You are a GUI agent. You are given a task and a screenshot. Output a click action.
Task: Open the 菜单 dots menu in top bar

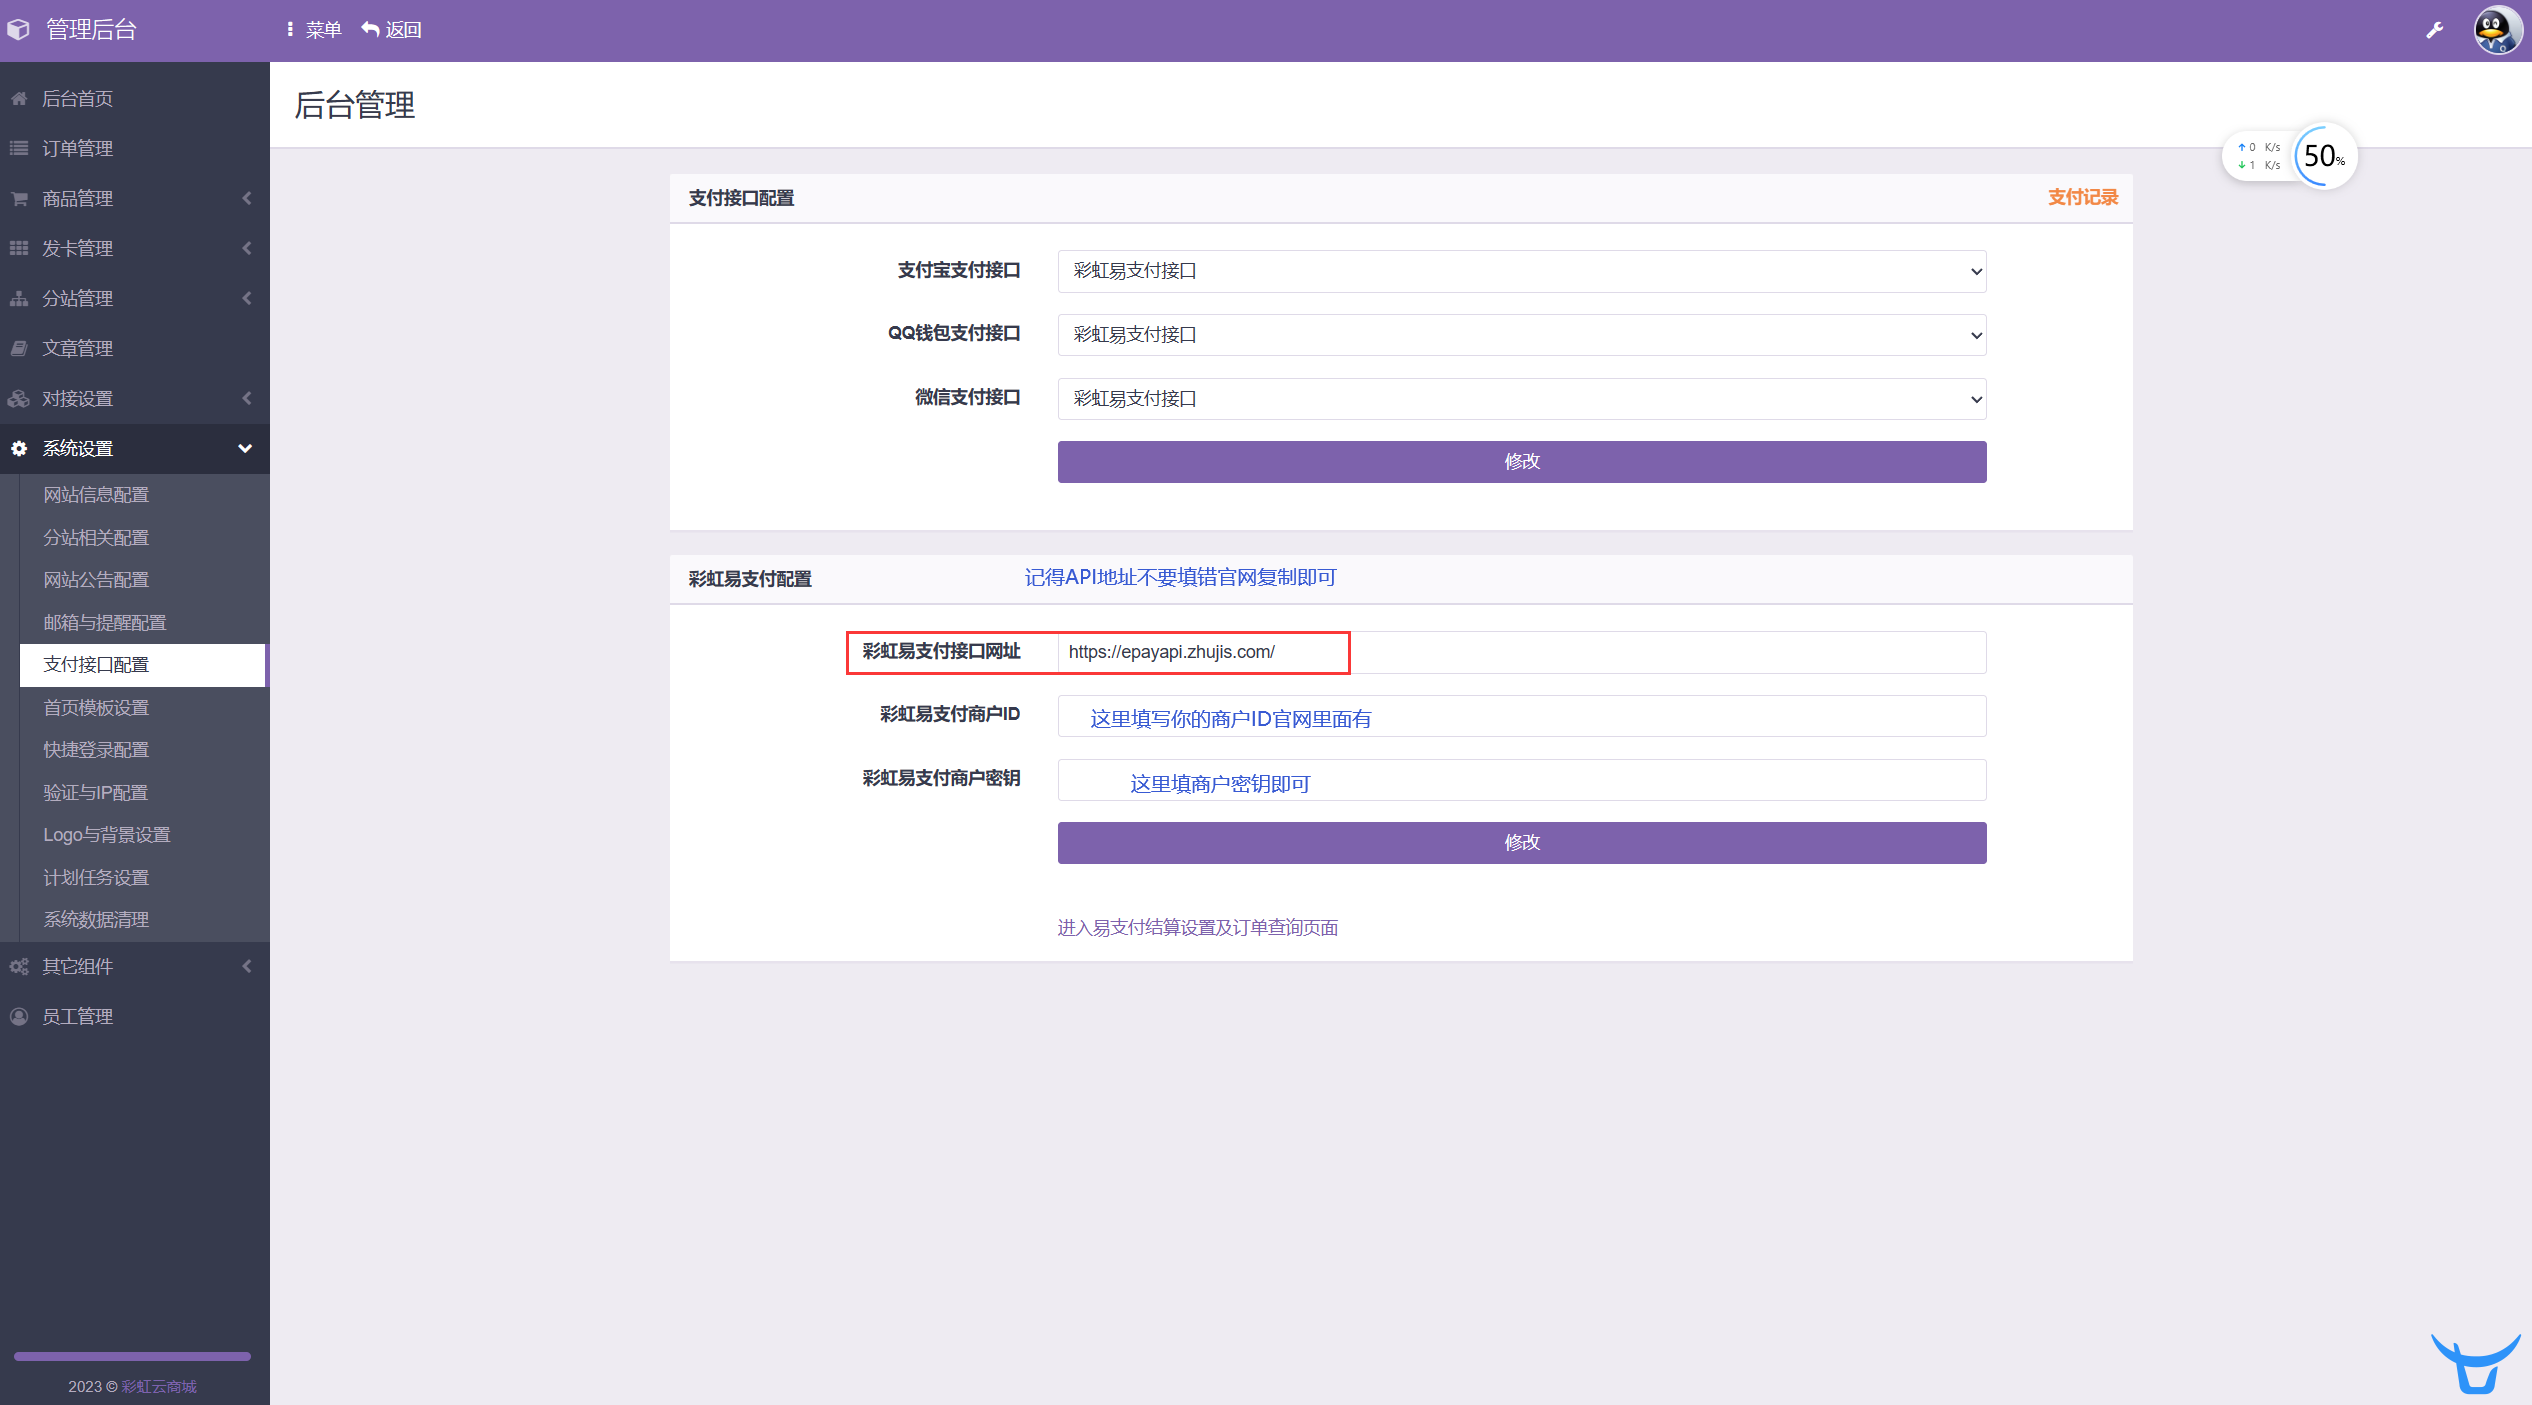[x=314, y=30]
